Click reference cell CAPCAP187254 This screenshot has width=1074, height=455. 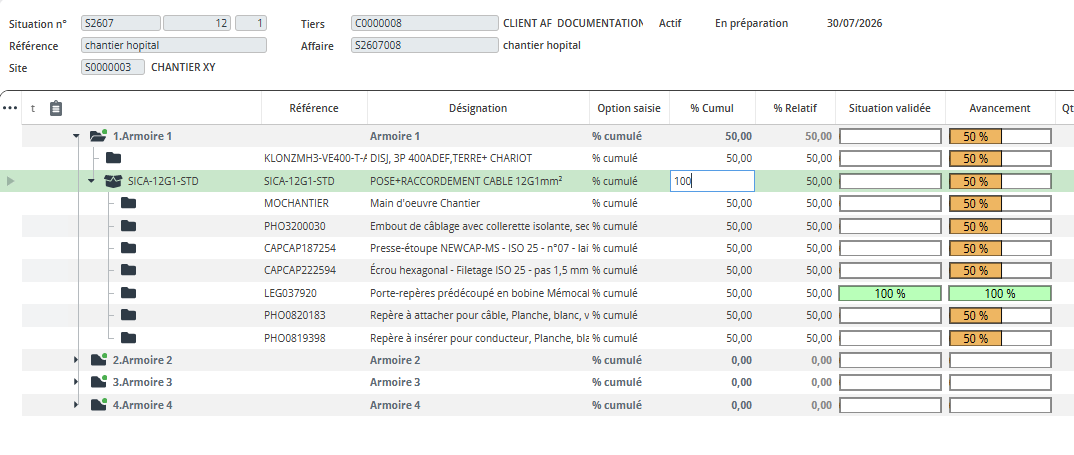click(300, 248)
